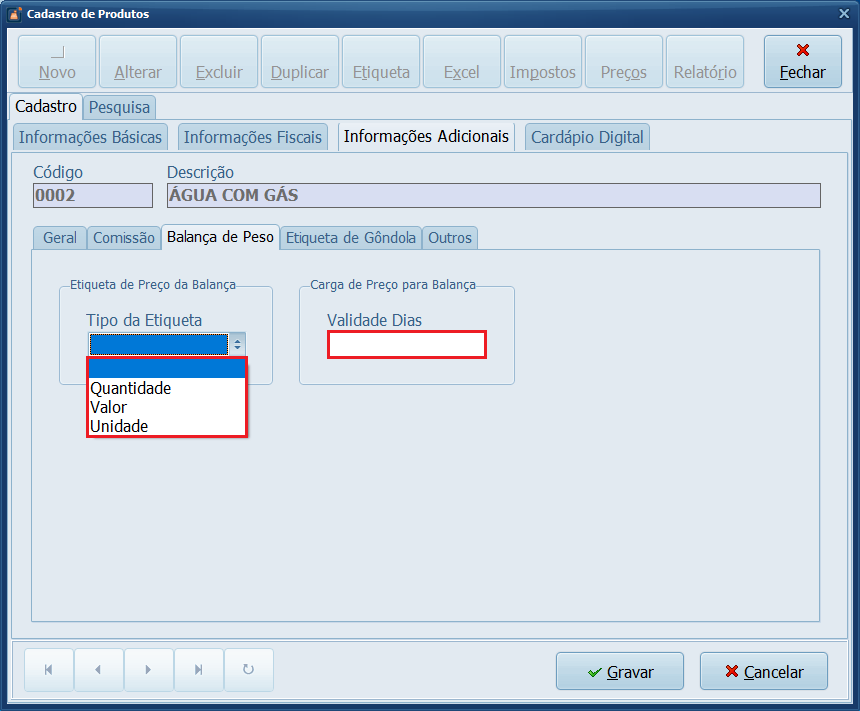860x711 pixels.
Task: Open the Informações Fiscais tab
Action: 253,137
